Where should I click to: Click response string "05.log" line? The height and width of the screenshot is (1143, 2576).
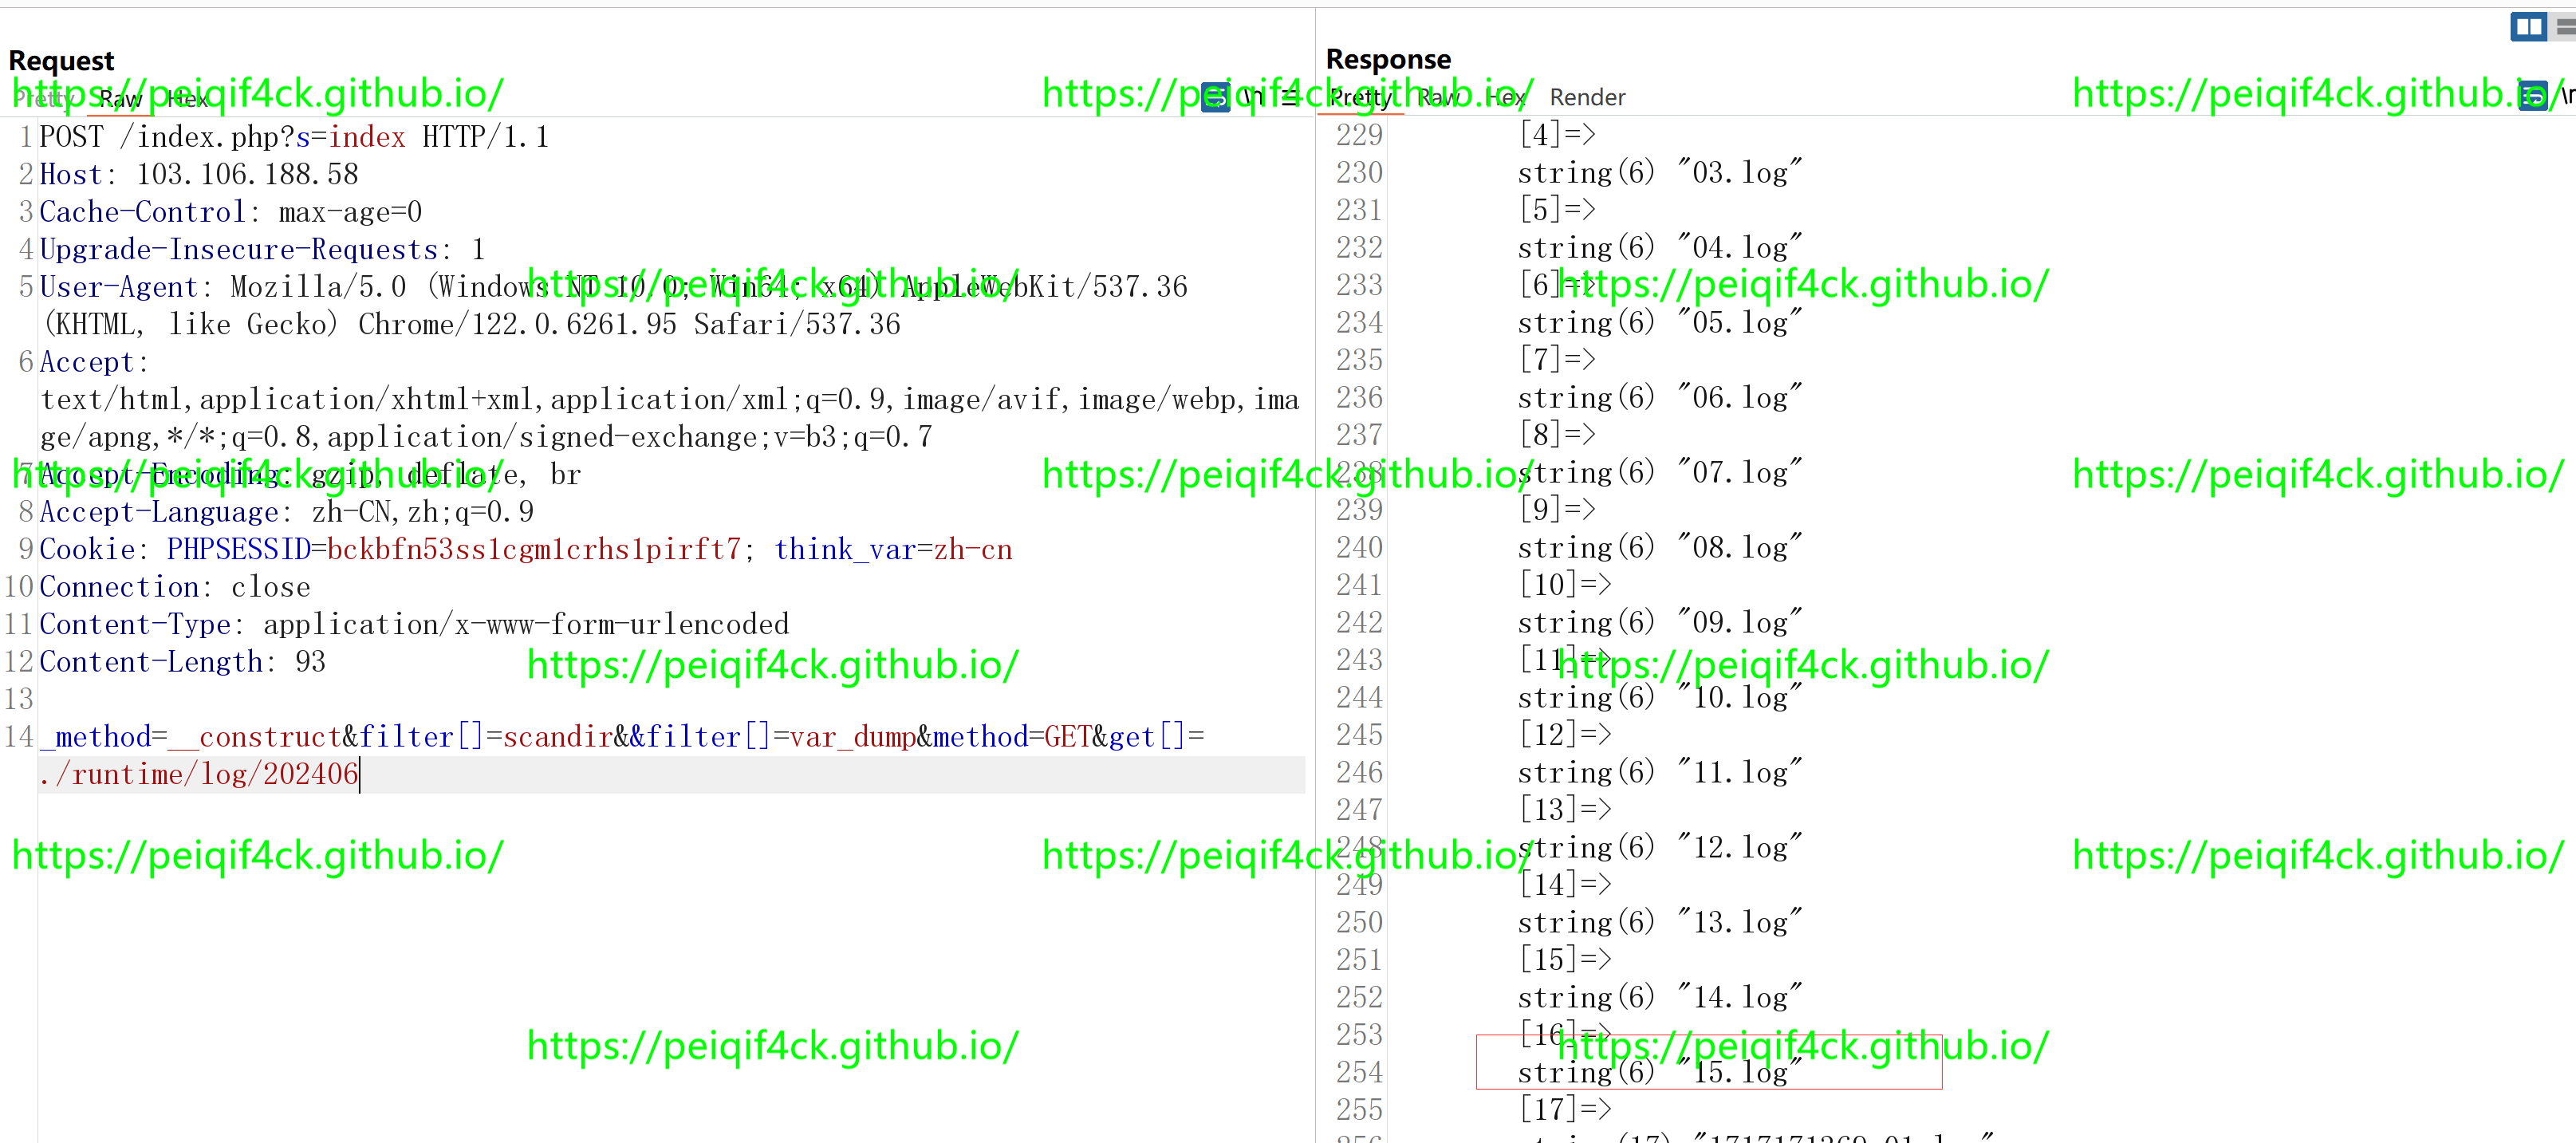(x=1660, y=322)
